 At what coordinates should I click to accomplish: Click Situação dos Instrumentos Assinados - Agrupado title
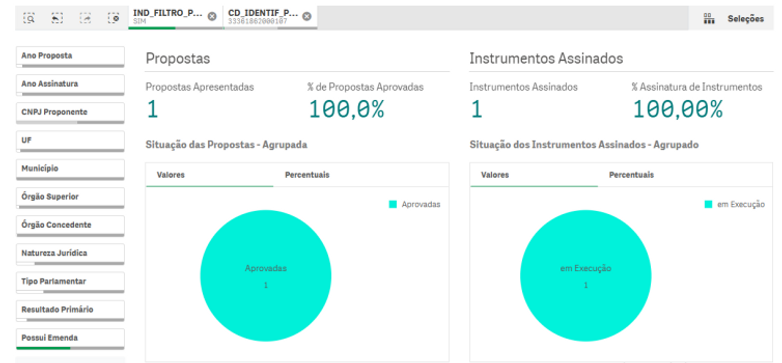point(584,145)
